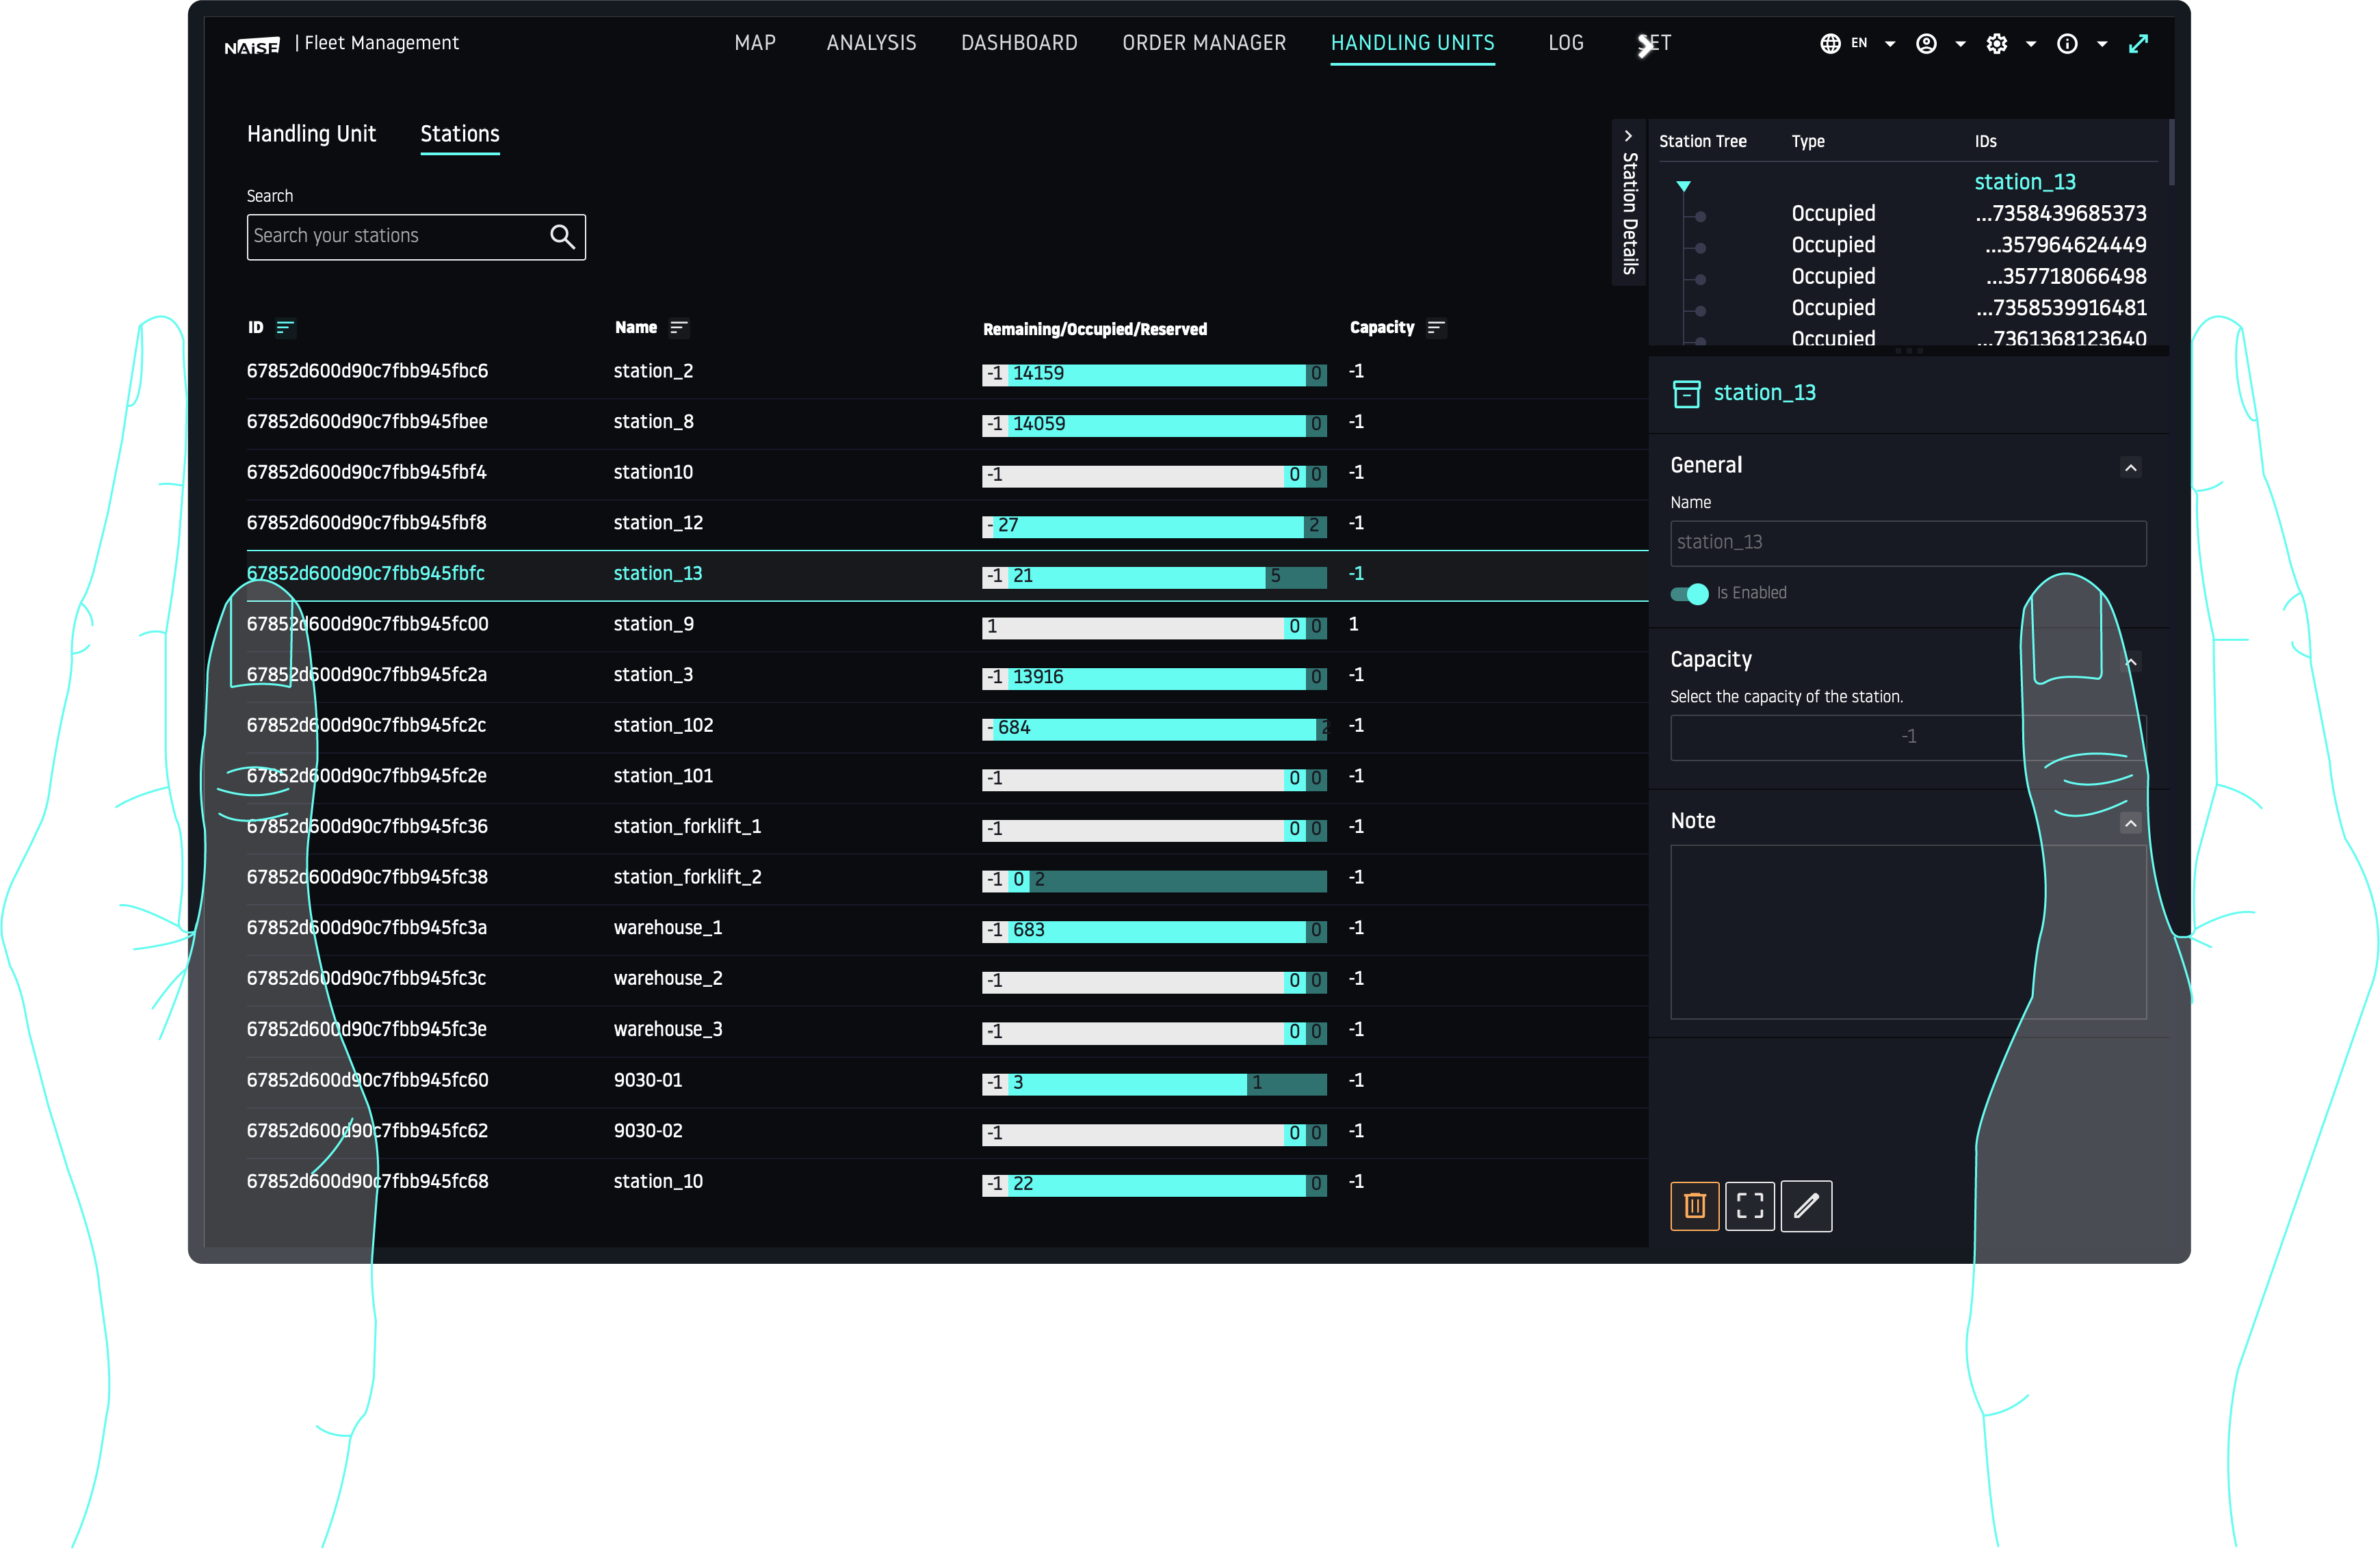
Task: Collapse the General section
Action: click(x=2131, y=468)
